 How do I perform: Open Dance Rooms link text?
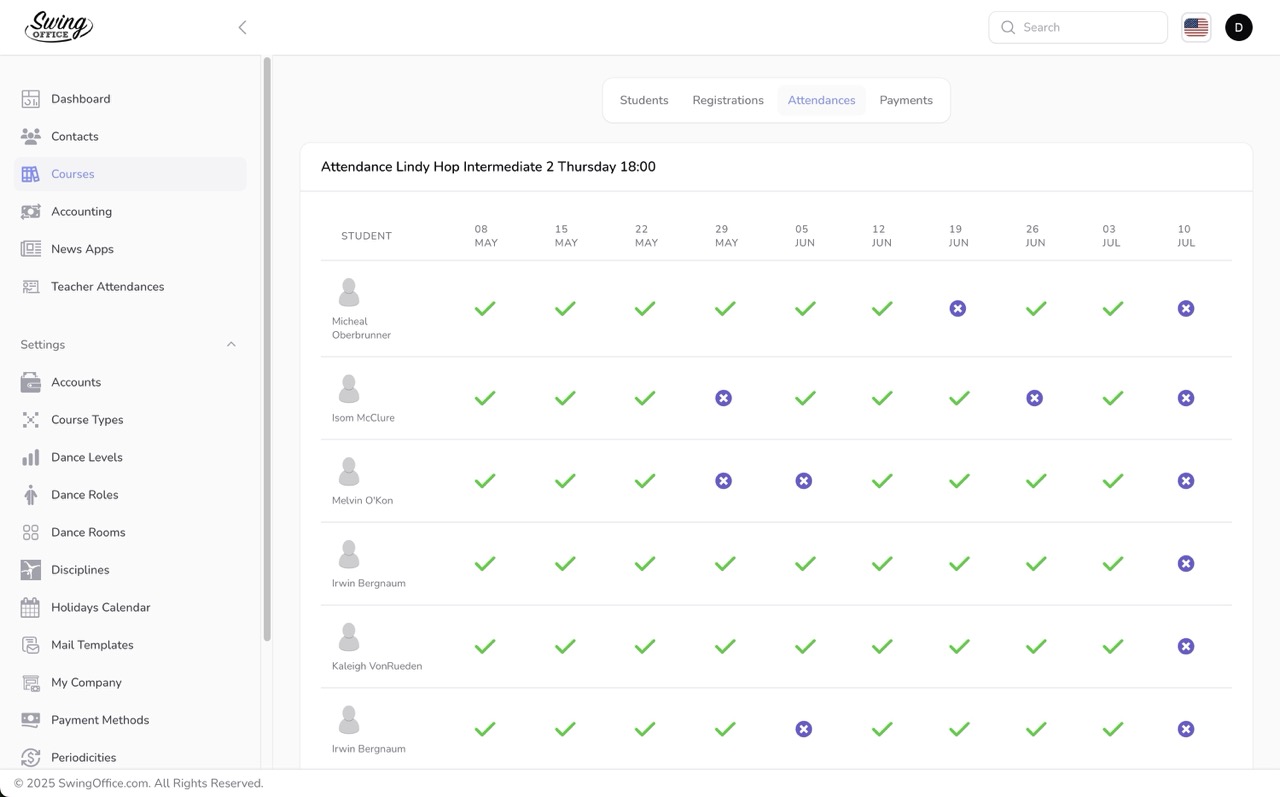pyautogui.click(x=88, y=532)
